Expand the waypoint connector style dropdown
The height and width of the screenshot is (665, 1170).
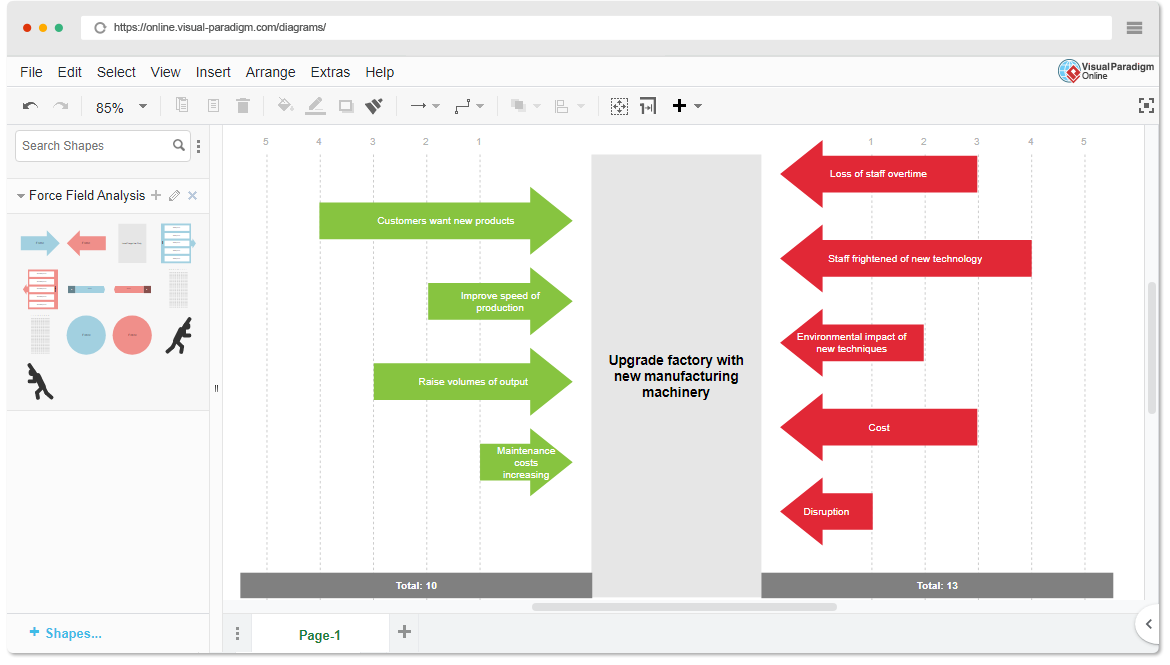(x=469, y=106)
